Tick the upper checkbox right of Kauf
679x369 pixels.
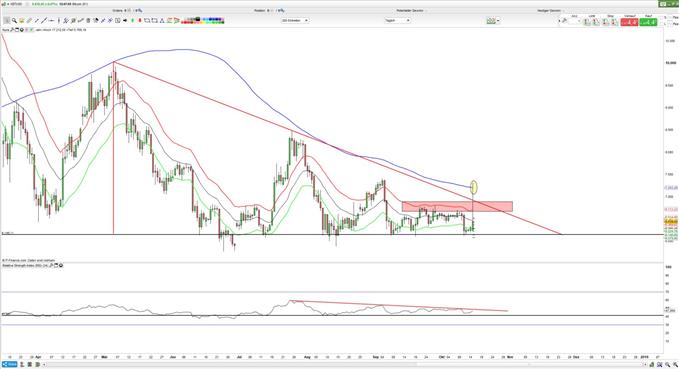669,17
